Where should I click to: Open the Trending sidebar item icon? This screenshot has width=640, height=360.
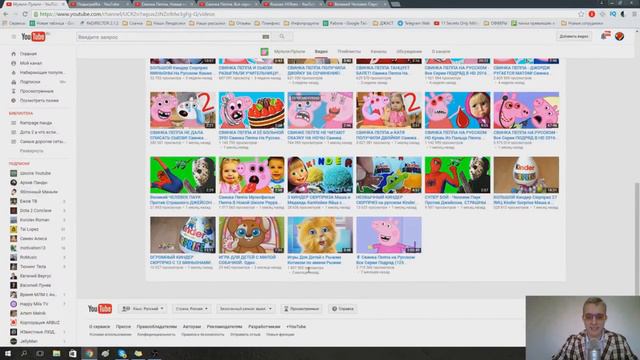13,73
